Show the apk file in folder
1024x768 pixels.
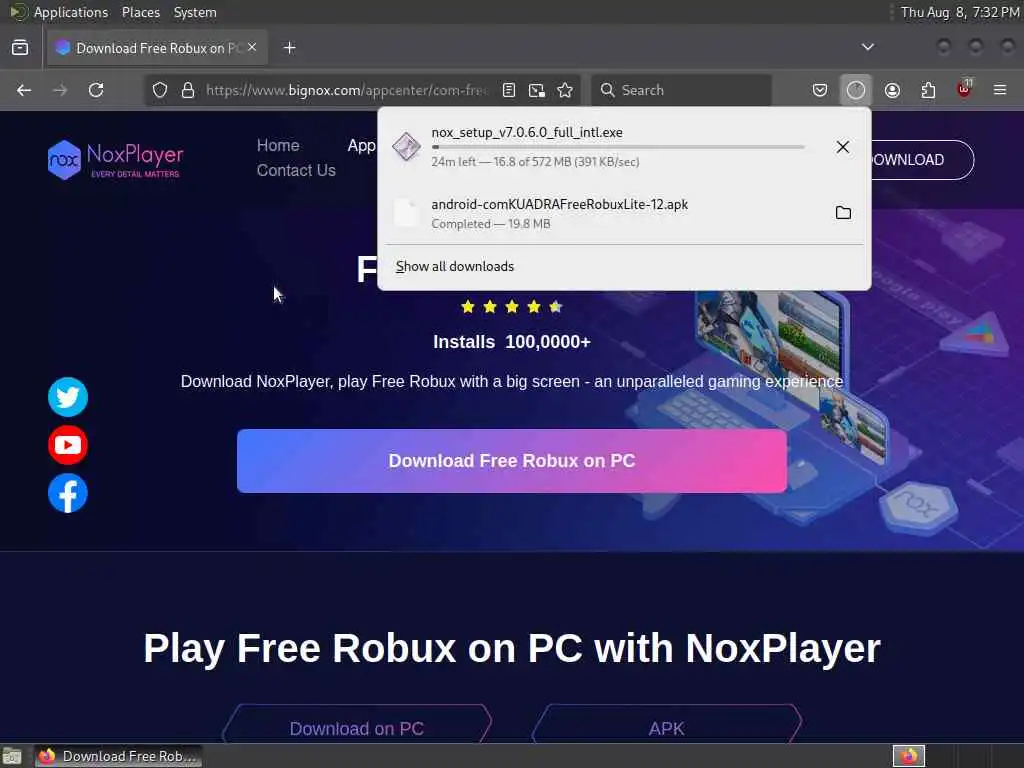[843, 213]
